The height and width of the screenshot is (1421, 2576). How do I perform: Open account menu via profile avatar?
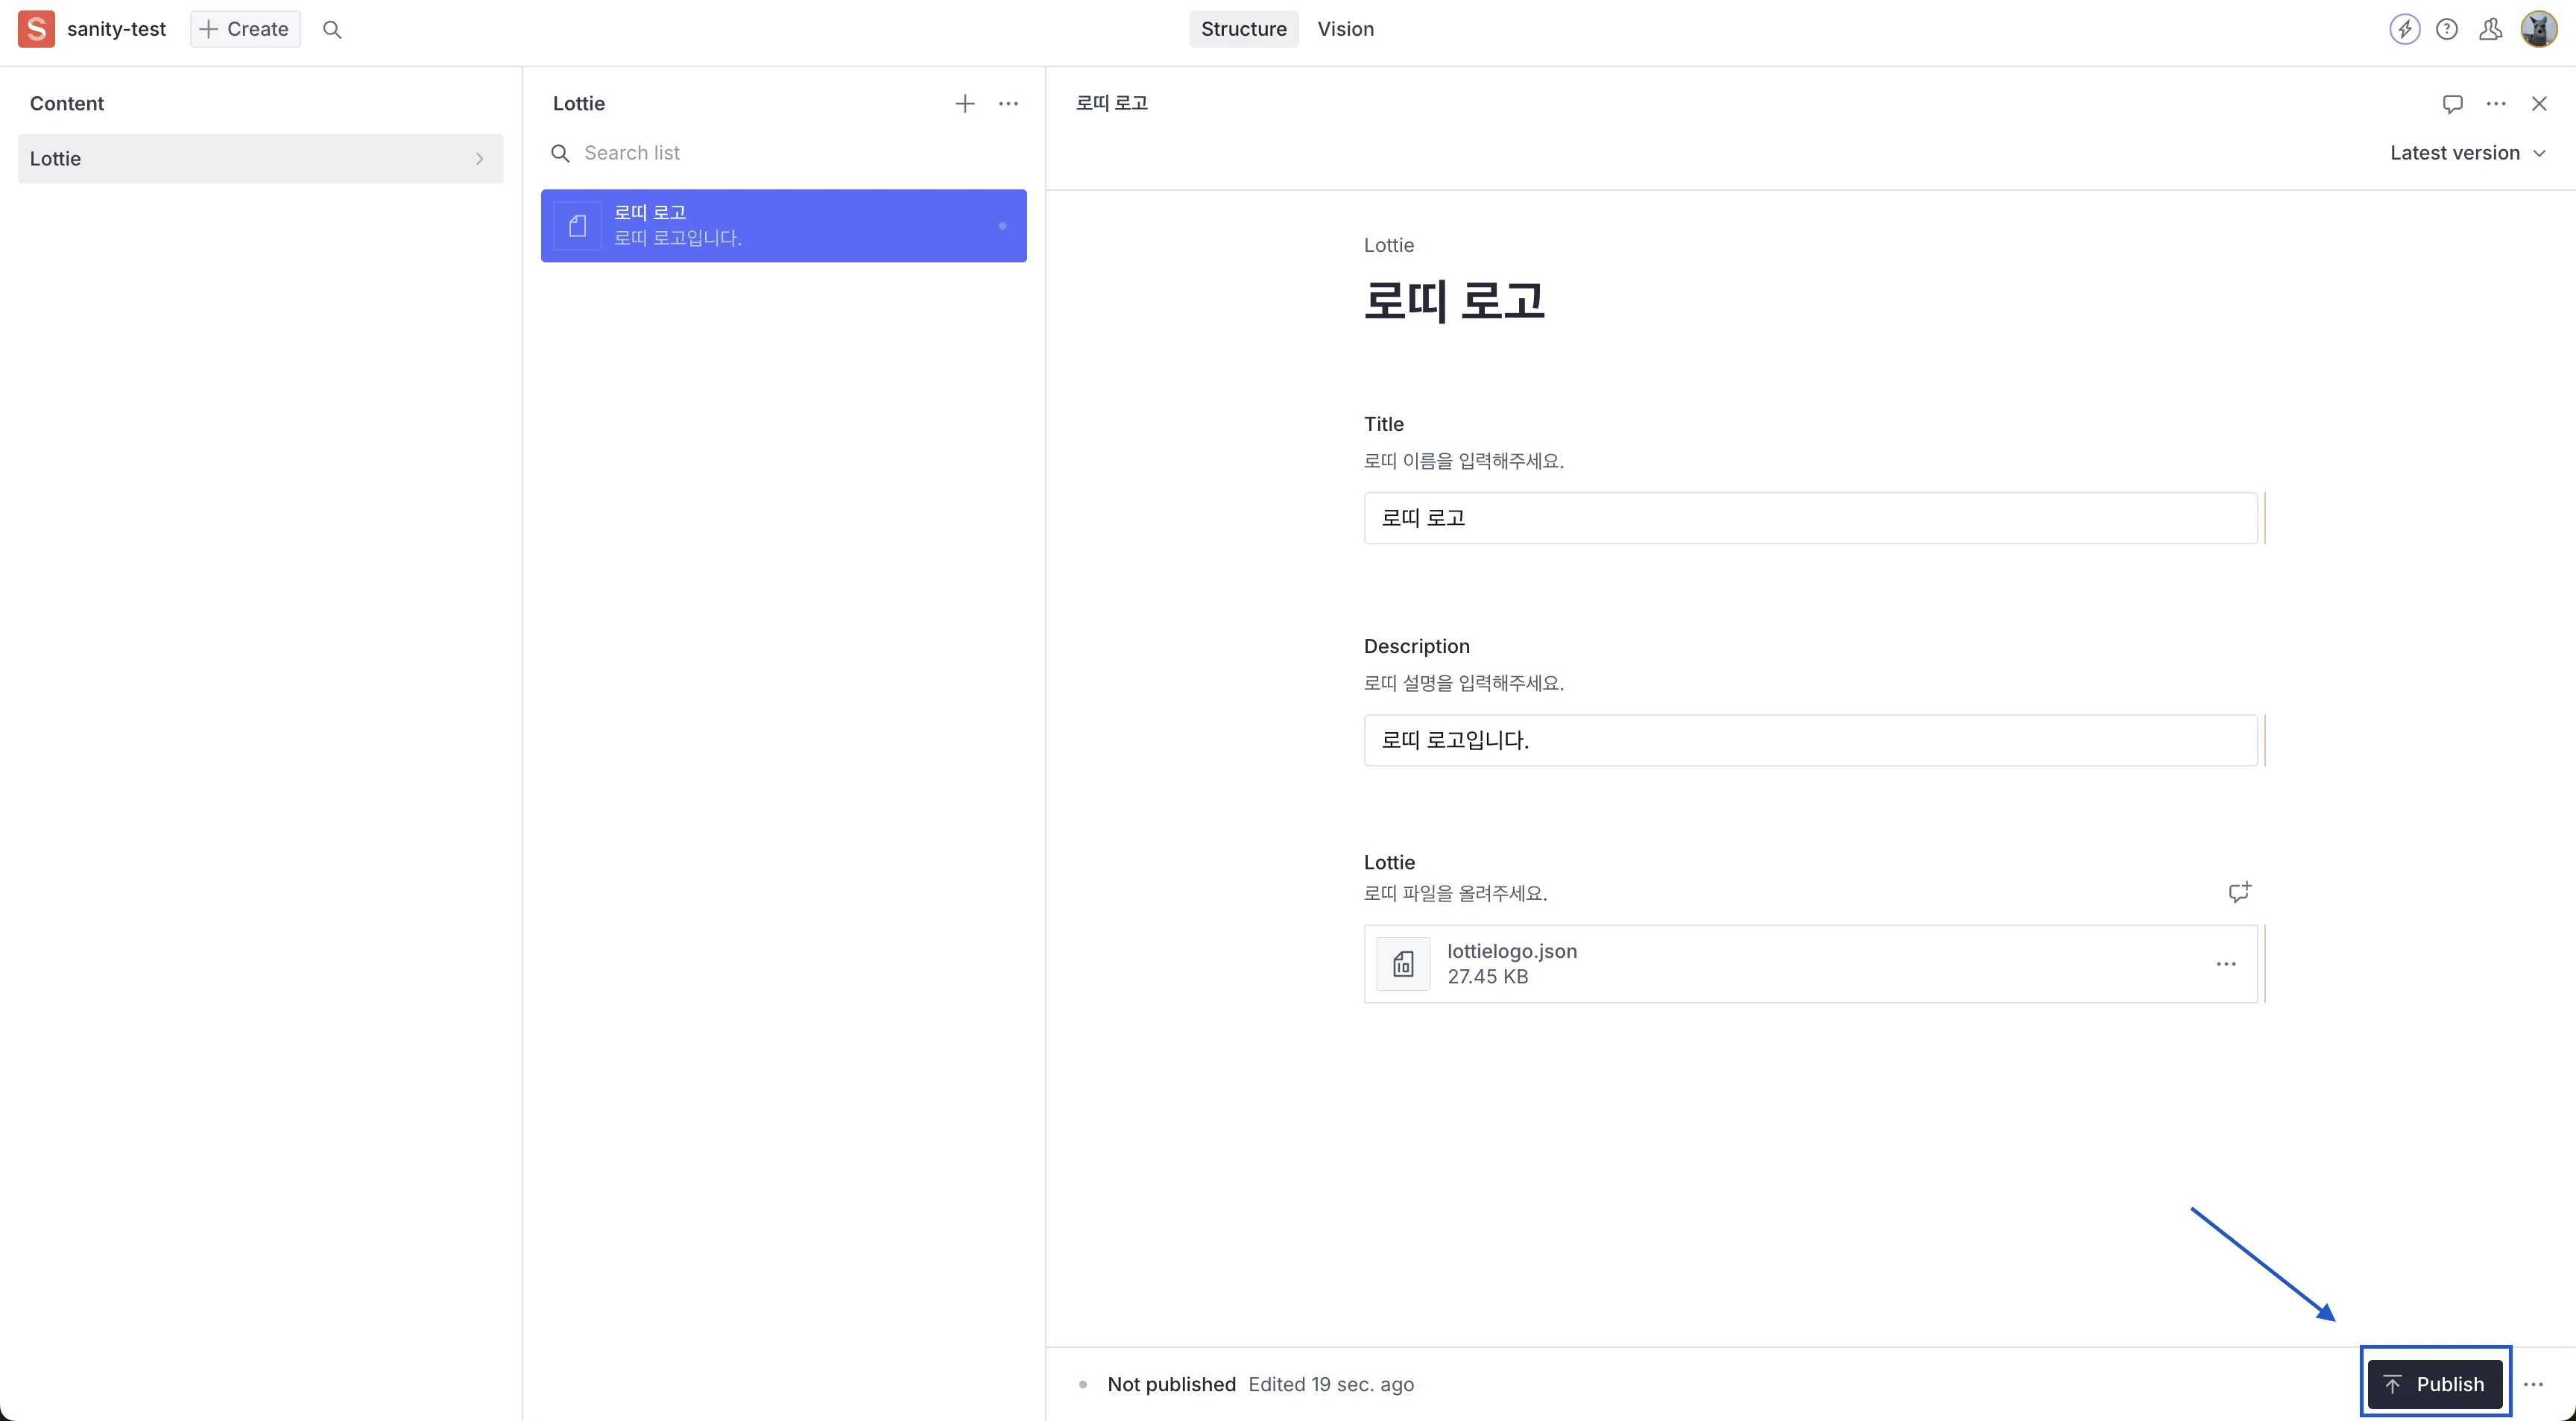[2539, 29]
